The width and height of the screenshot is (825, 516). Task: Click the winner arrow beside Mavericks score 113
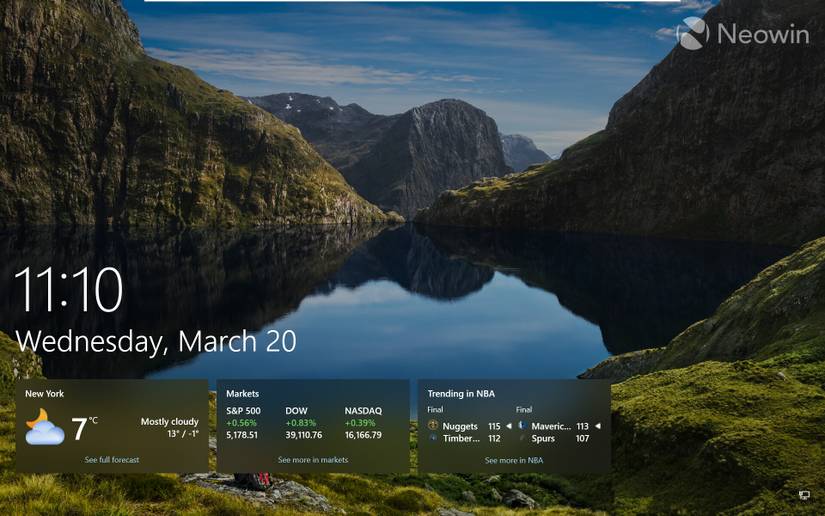[597, 426]
